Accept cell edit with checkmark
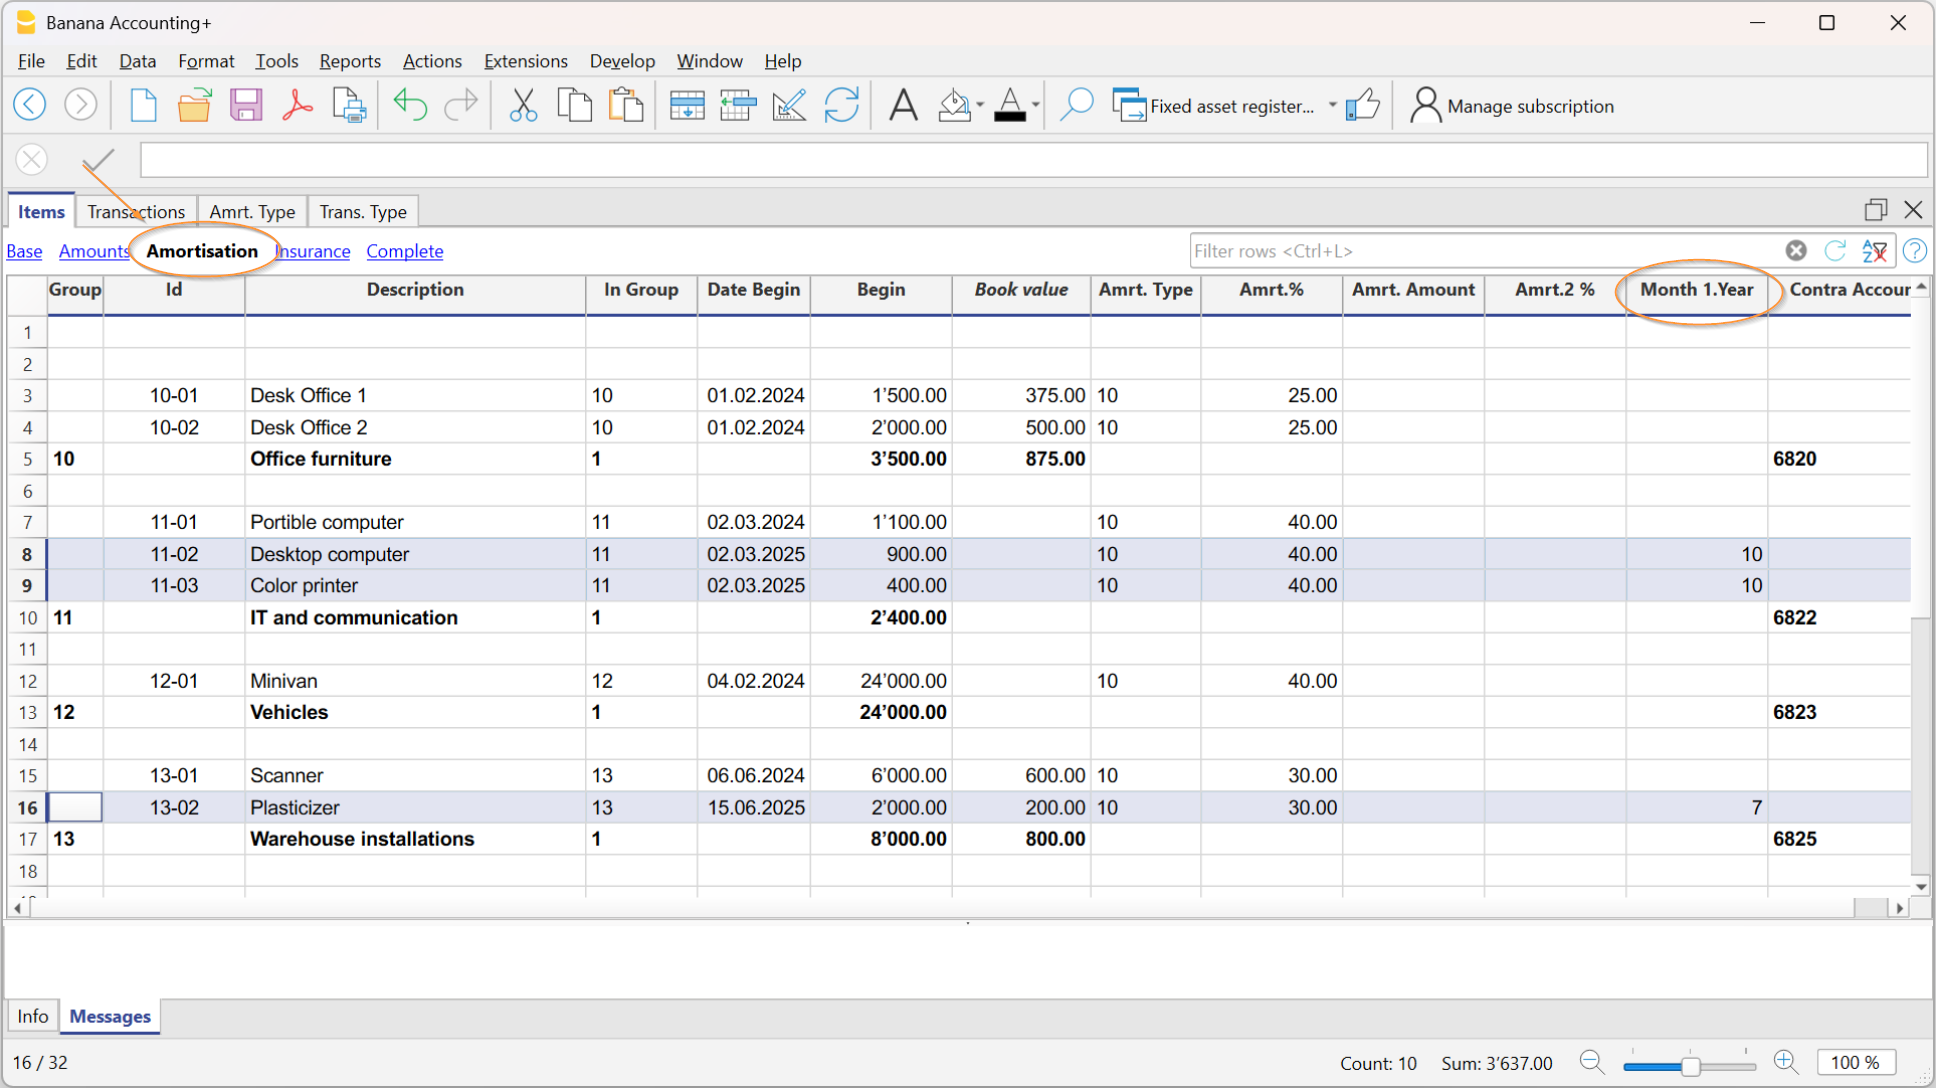 (98, 160)
